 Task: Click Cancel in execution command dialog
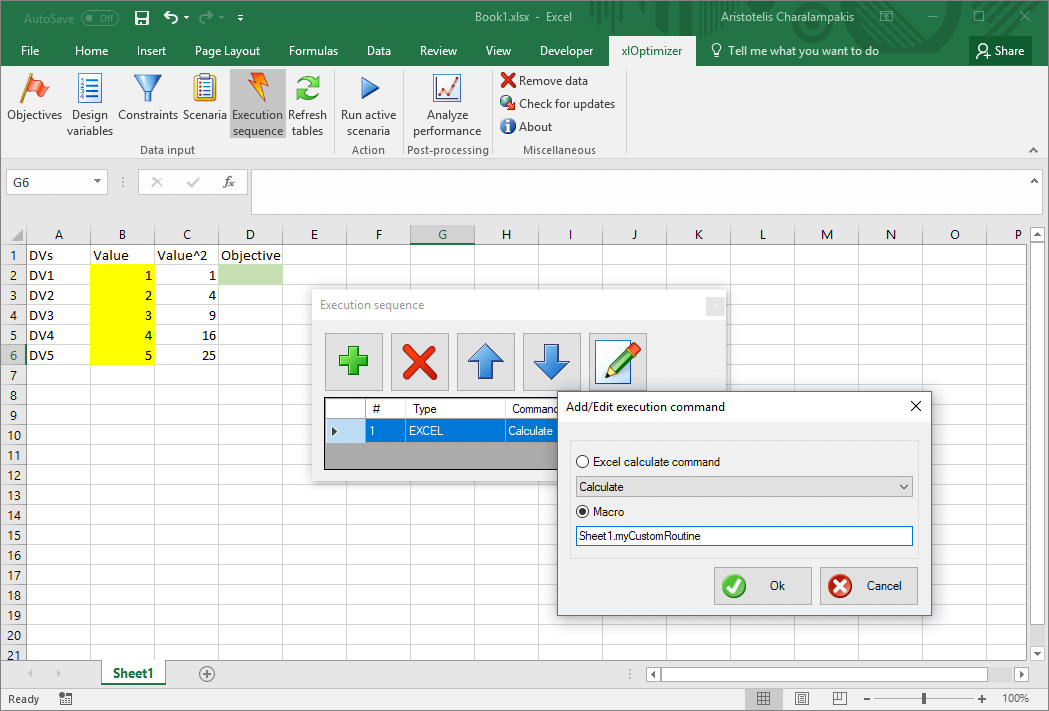point(868,586)
